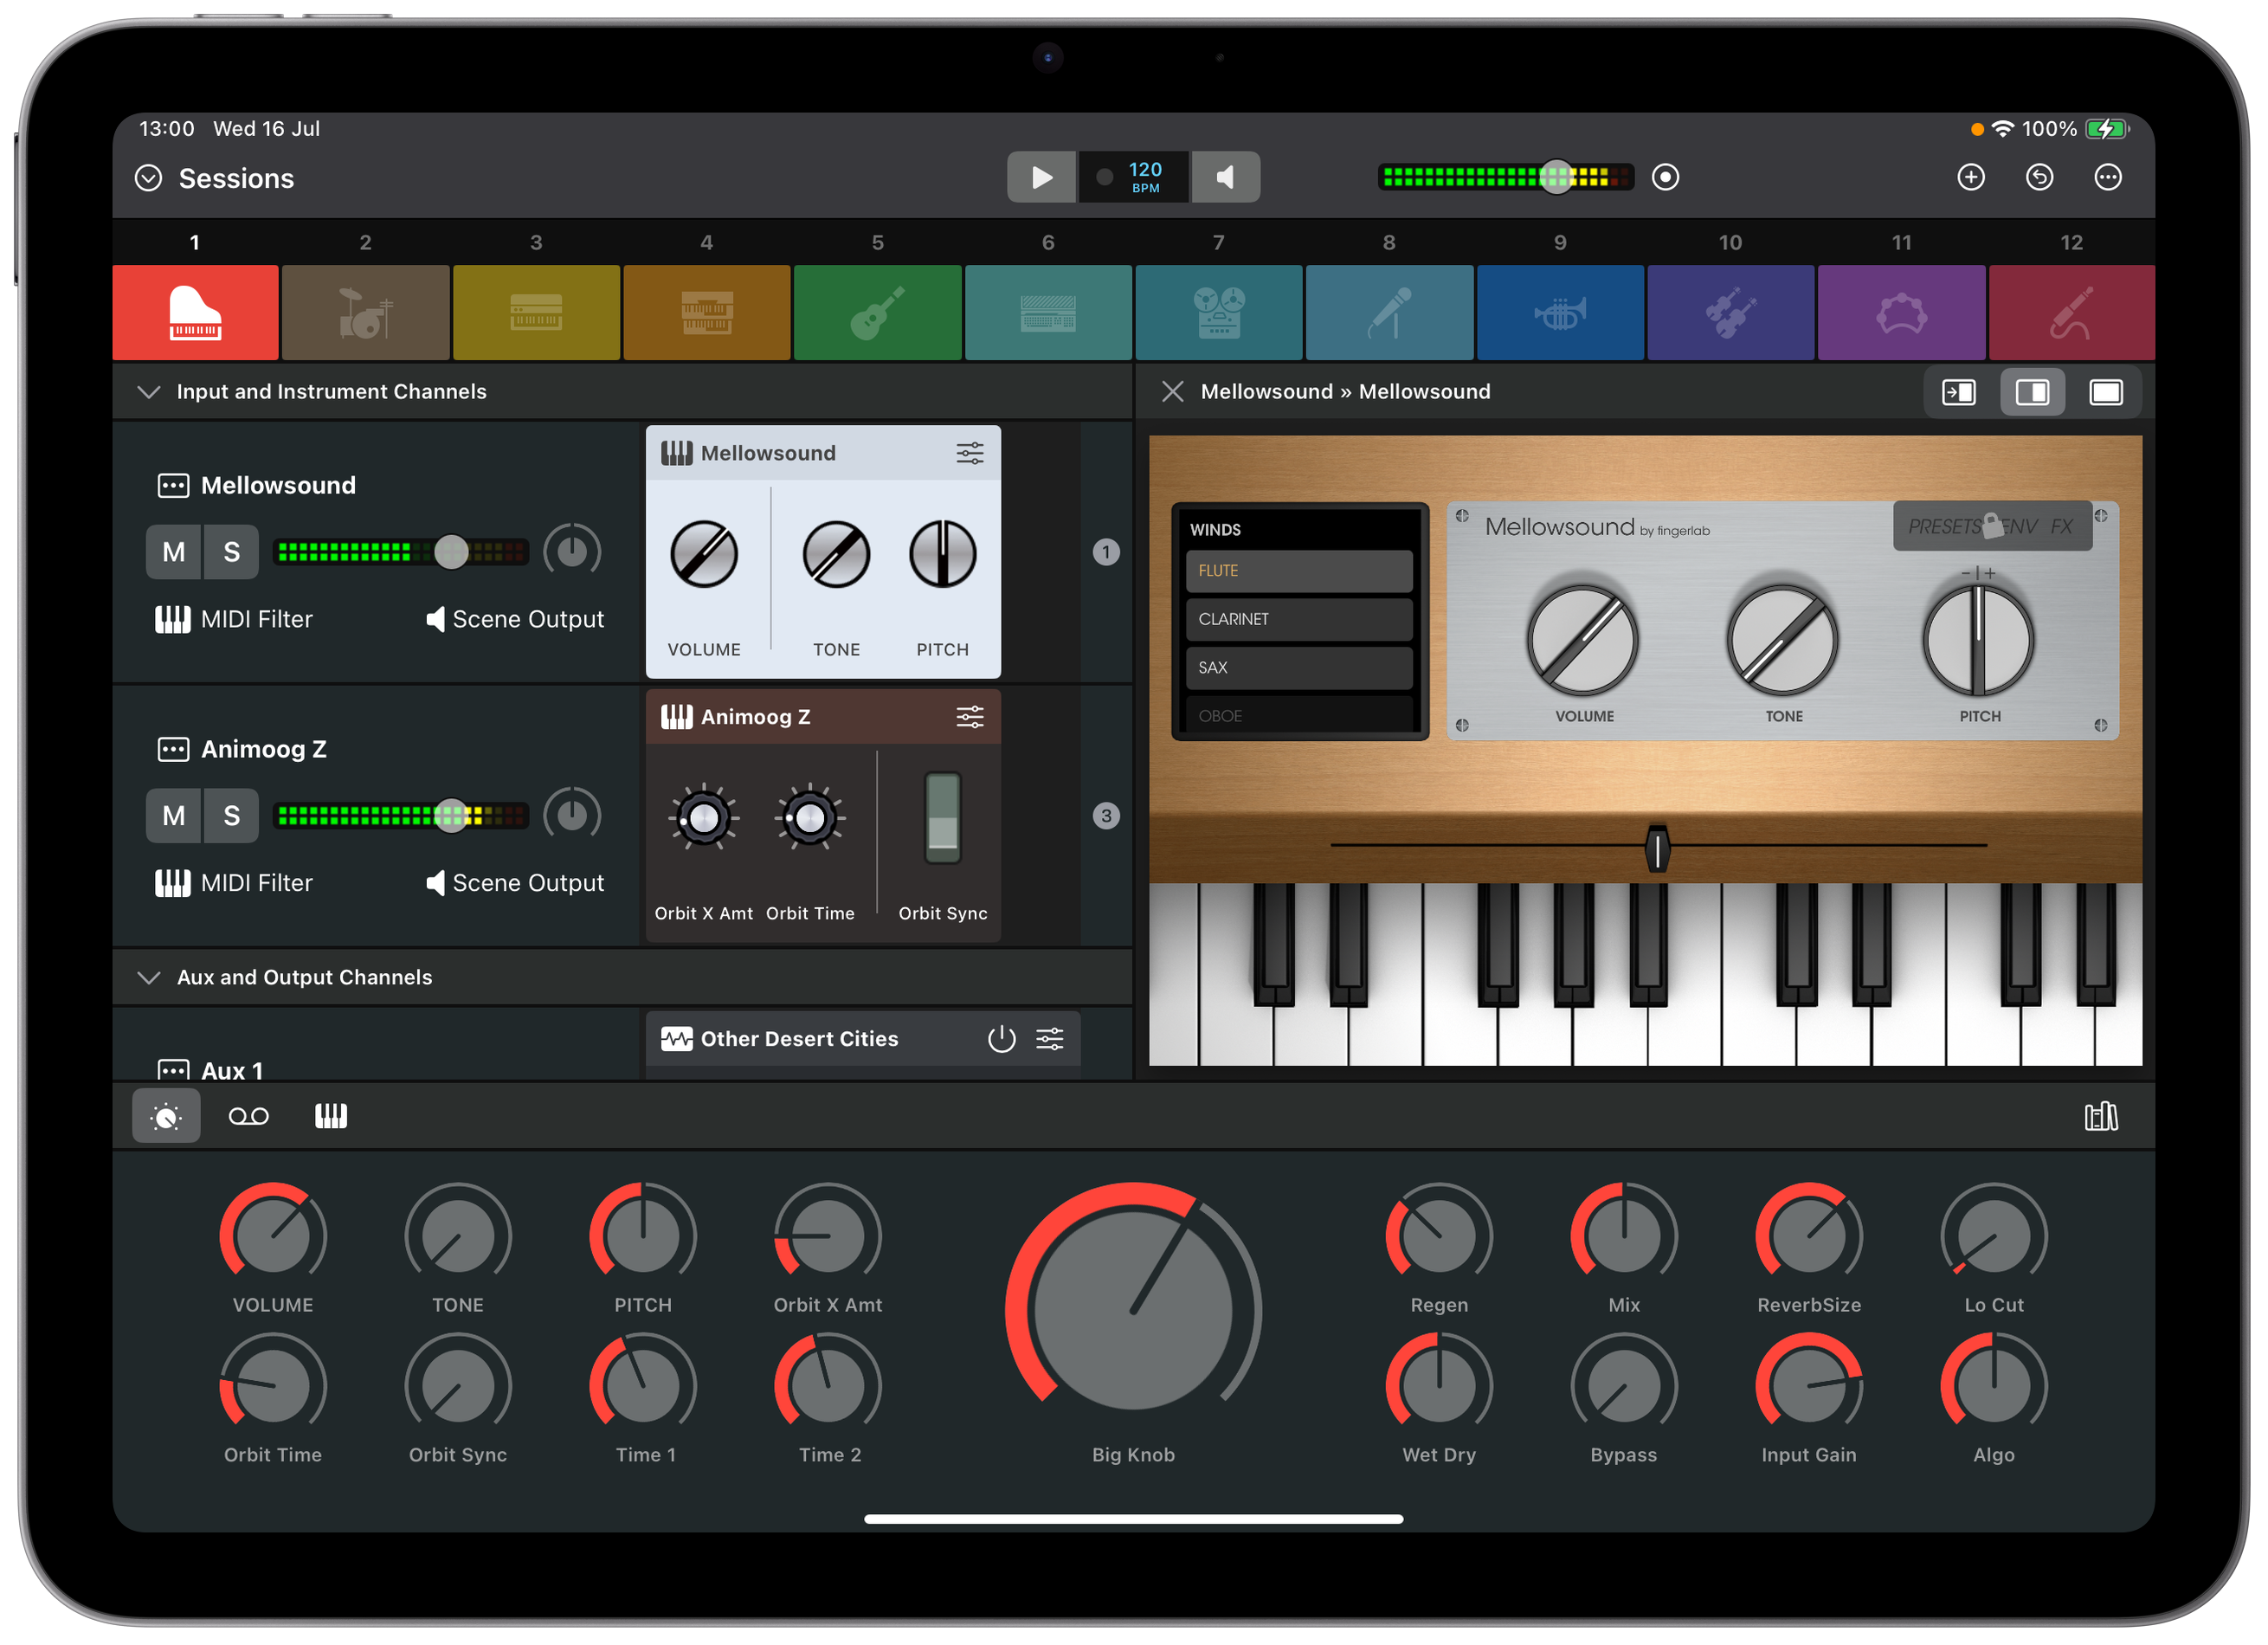Open Animoog Z plugin settings sliders icon
2268x1645 pixels.
click(969, 717)
